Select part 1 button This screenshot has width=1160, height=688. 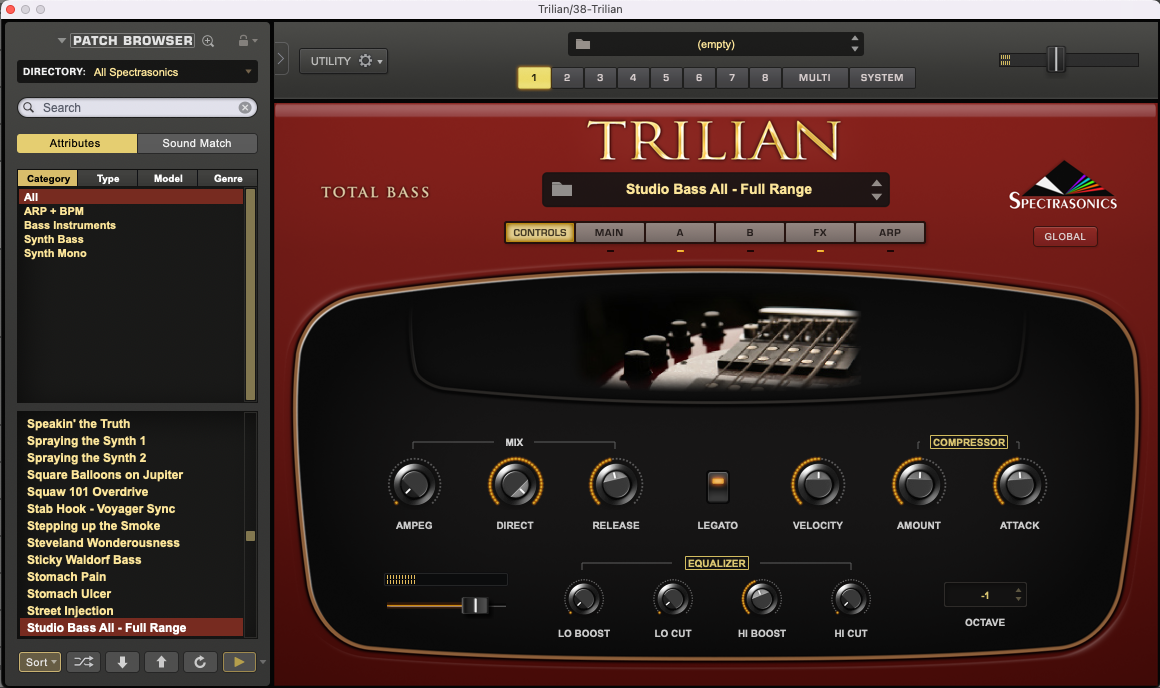coord(534,78)
